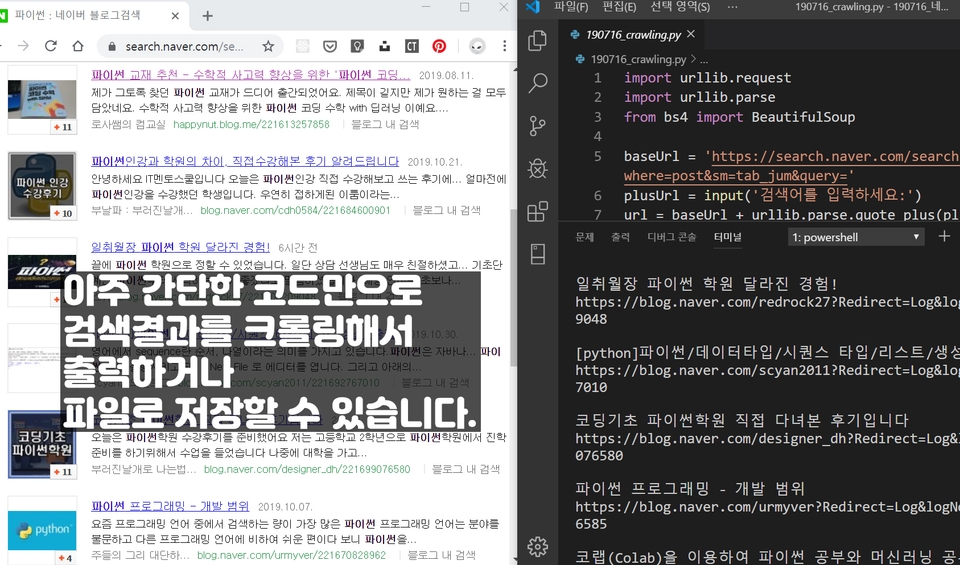Open the Pinterest extension icon

point(439,46)
